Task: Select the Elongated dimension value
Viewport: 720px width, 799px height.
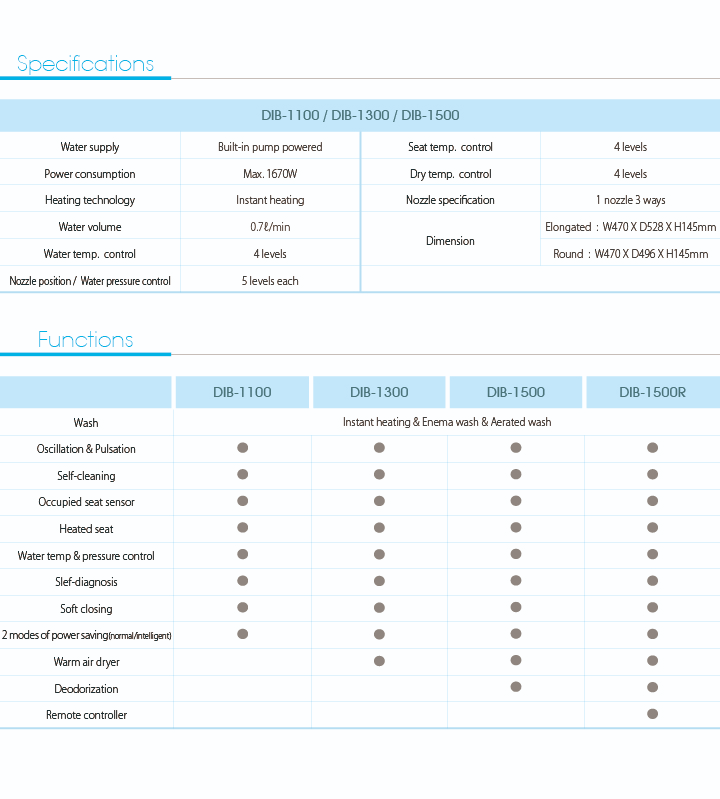Action: (630, 227)
